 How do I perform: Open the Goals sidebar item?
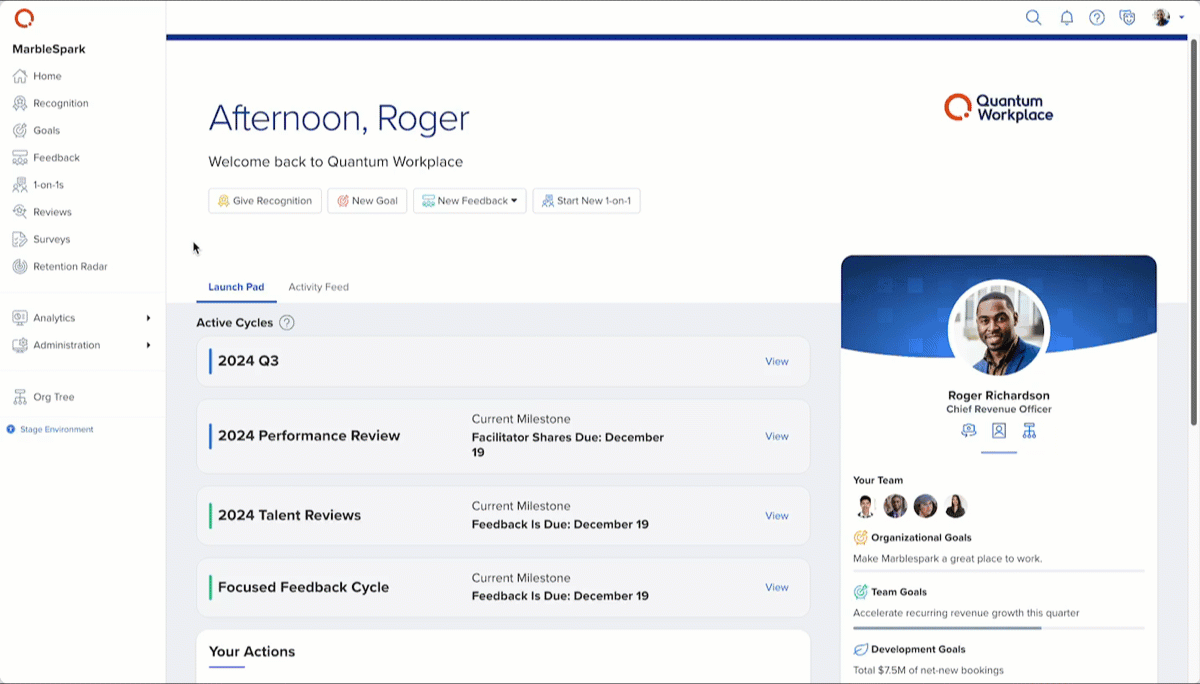[x=46, y=130]
